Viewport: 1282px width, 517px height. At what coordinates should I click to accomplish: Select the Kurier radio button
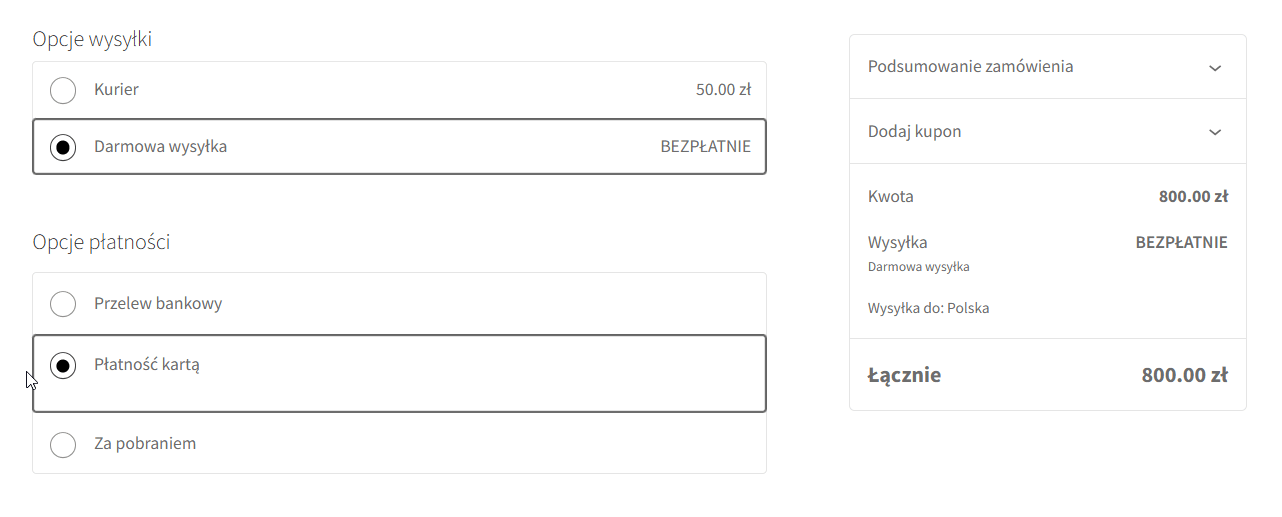click(x=63, y=90)
